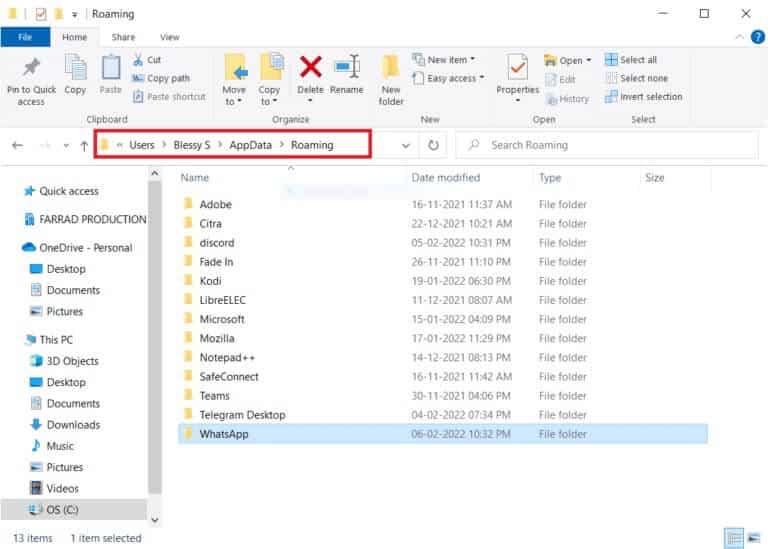Sort by the Name column header
Viewport: 768px width, 549px height.
click(x=194, y=178)
